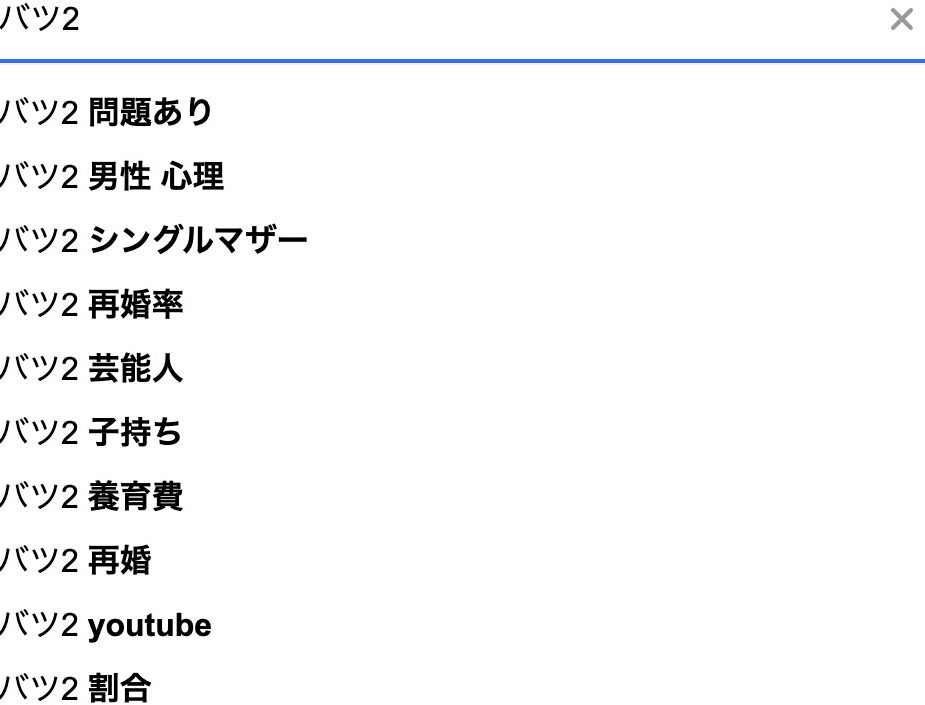Viewport: 925px width, 705px height.
Task: Select the バツ2 割合 suggestion
Action: coord(75,689)
